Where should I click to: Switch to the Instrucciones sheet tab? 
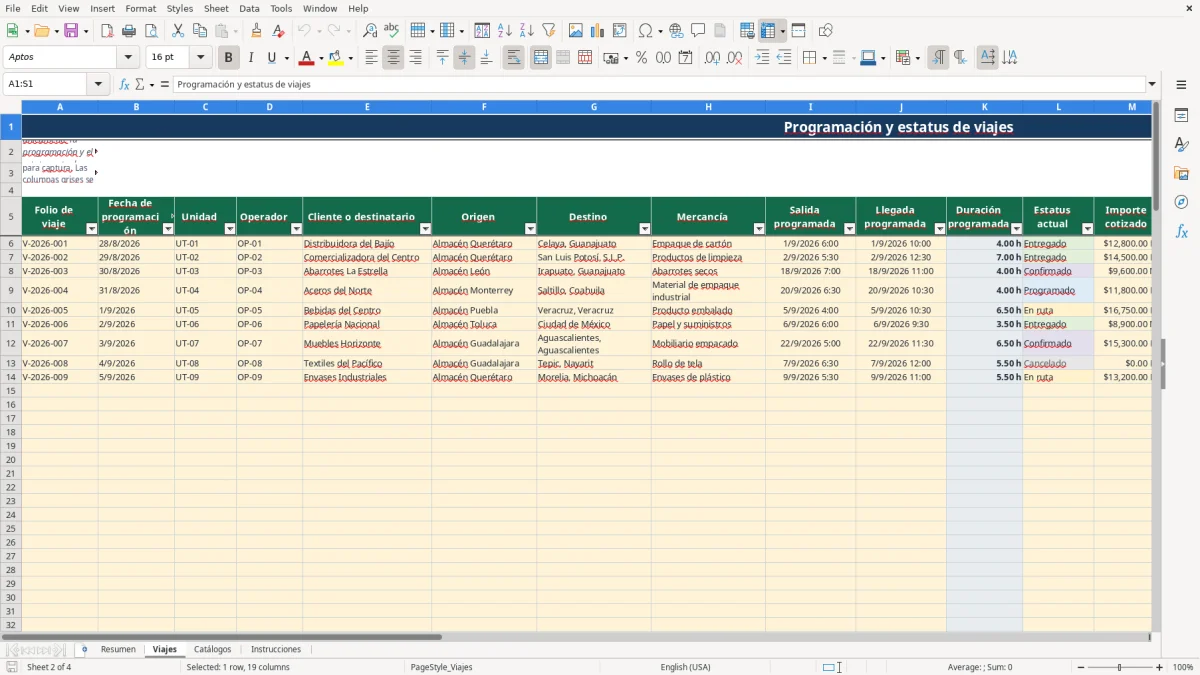[x=276, y=649]
